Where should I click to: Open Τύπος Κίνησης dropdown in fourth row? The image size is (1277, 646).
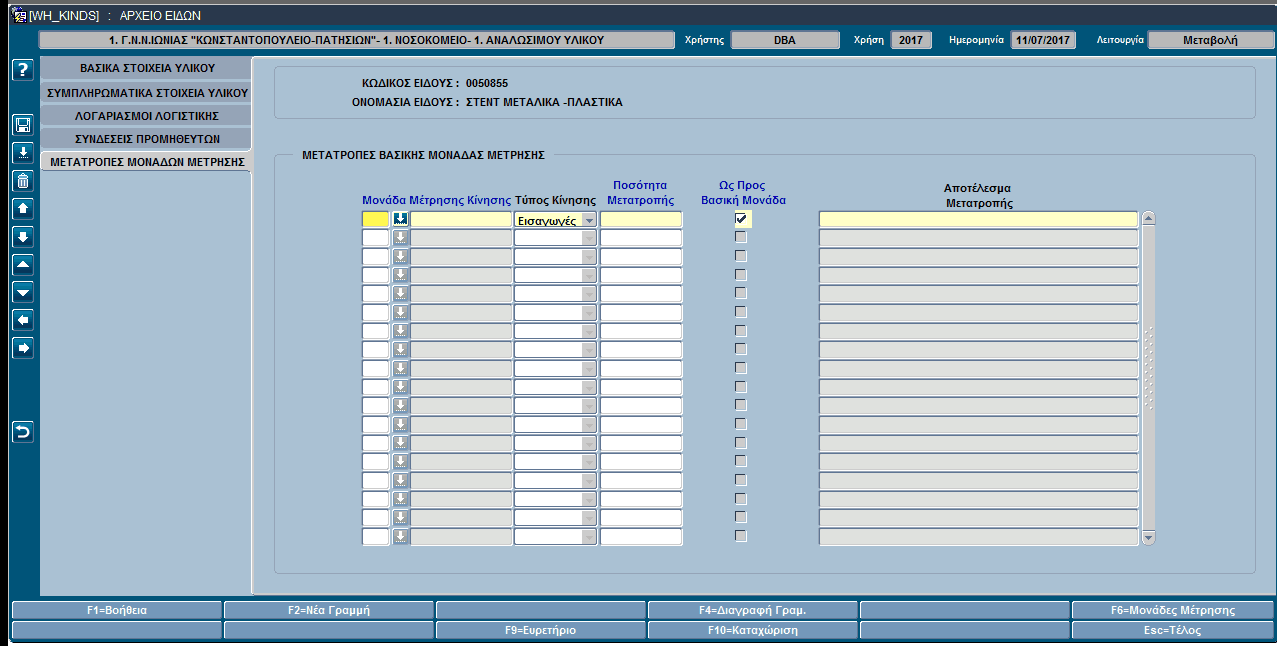589,275
